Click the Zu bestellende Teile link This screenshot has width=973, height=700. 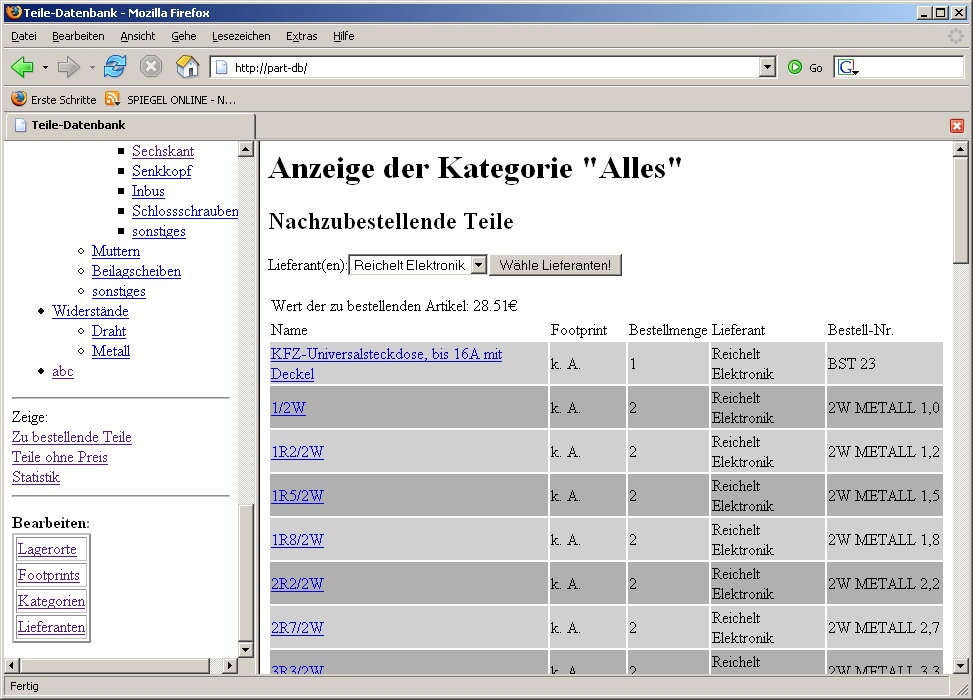tap(72, 437)
